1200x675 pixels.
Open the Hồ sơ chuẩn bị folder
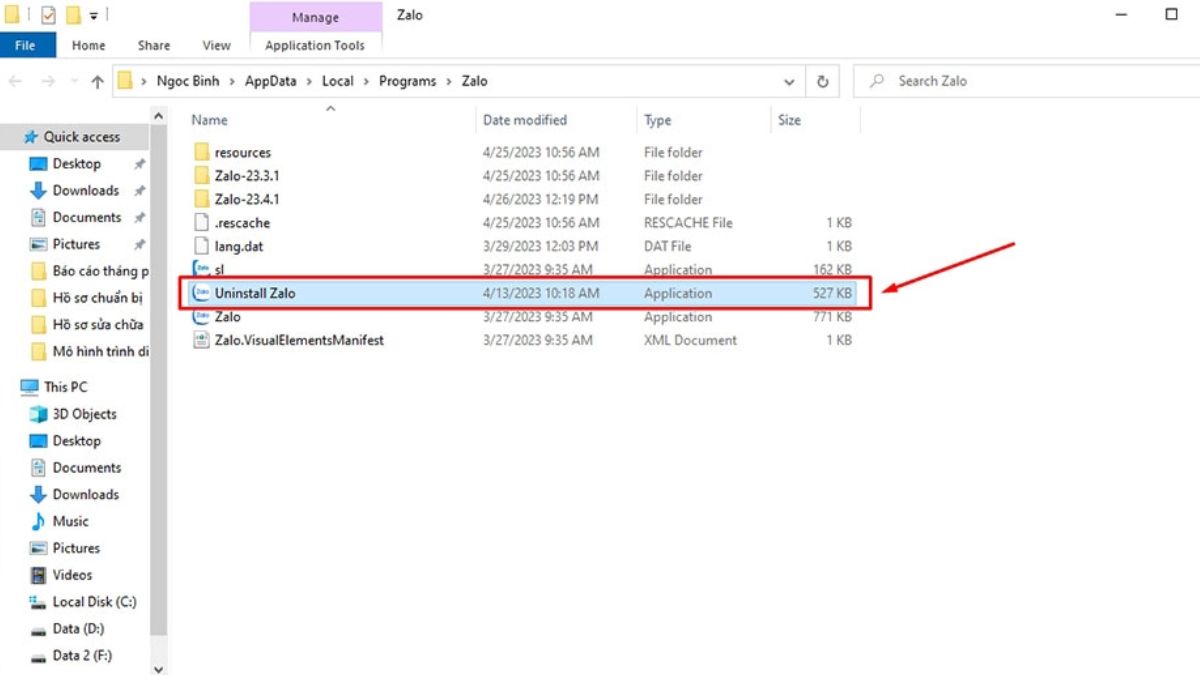coord(89,298)
